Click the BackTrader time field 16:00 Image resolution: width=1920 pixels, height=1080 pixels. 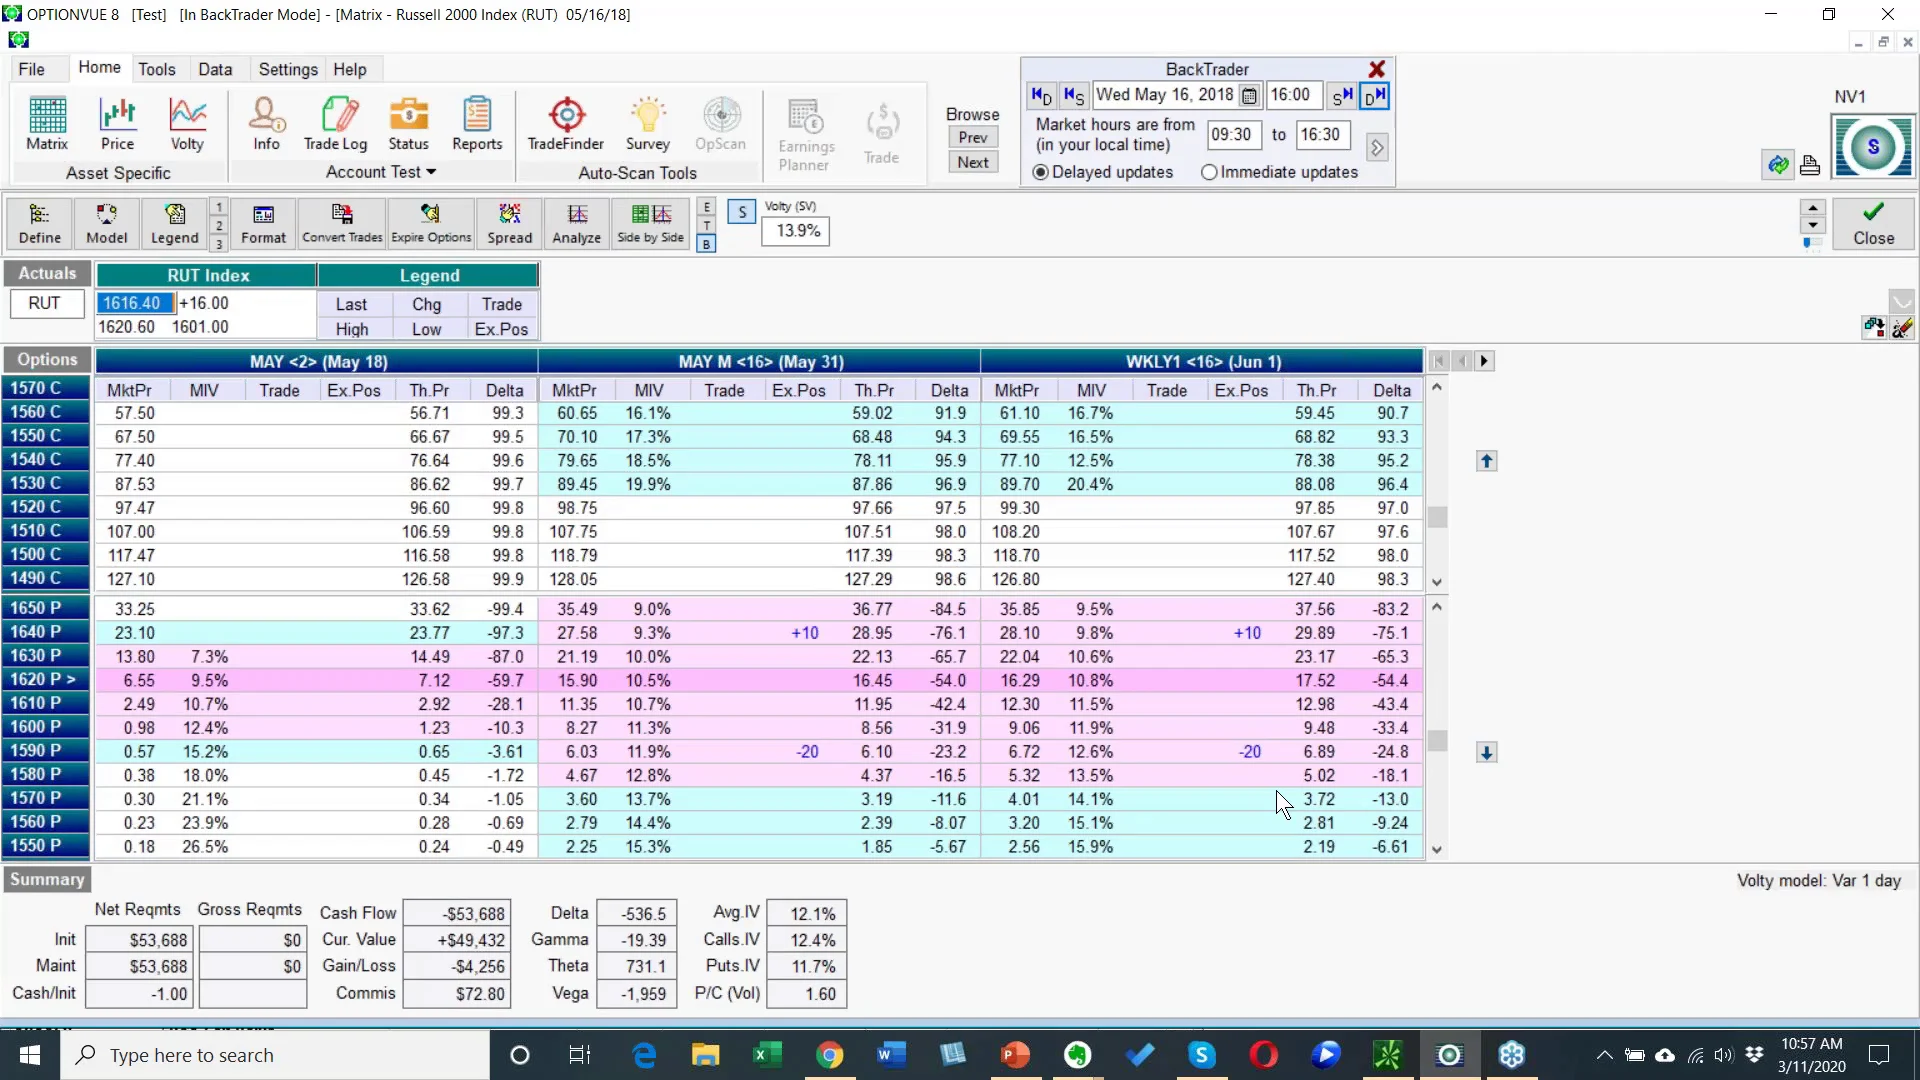pos(1295,95)
